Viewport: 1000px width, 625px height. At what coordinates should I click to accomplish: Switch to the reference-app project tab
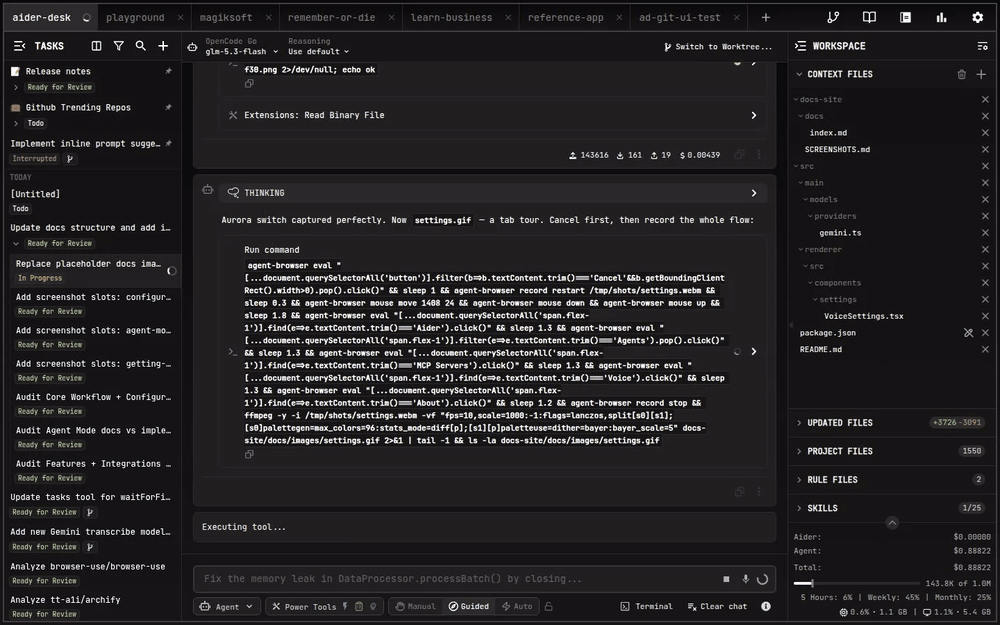click(x=565, y=17)
